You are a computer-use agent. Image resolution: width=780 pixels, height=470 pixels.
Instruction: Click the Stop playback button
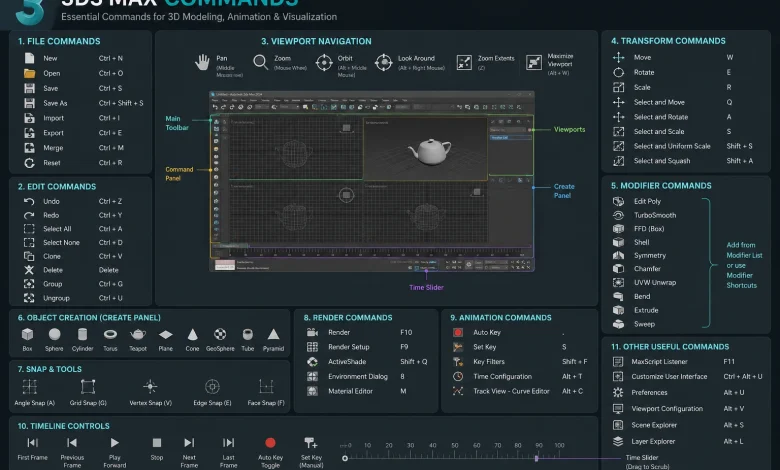pyautogui.click(x=157, y=443)
